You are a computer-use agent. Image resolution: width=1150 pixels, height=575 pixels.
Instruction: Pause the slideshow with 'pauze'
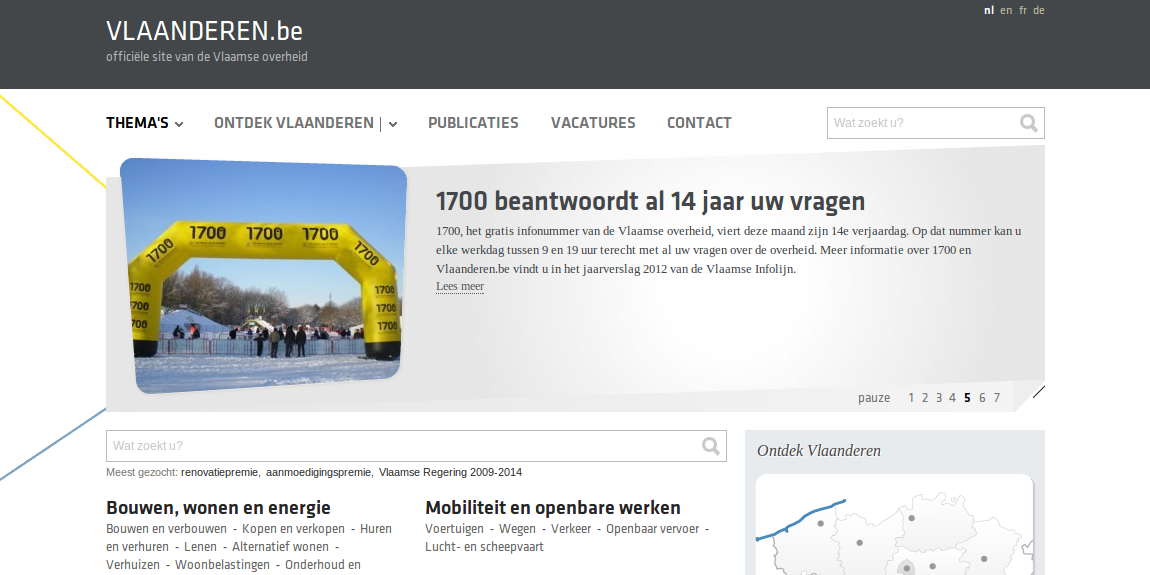click(x=874, y=398)
